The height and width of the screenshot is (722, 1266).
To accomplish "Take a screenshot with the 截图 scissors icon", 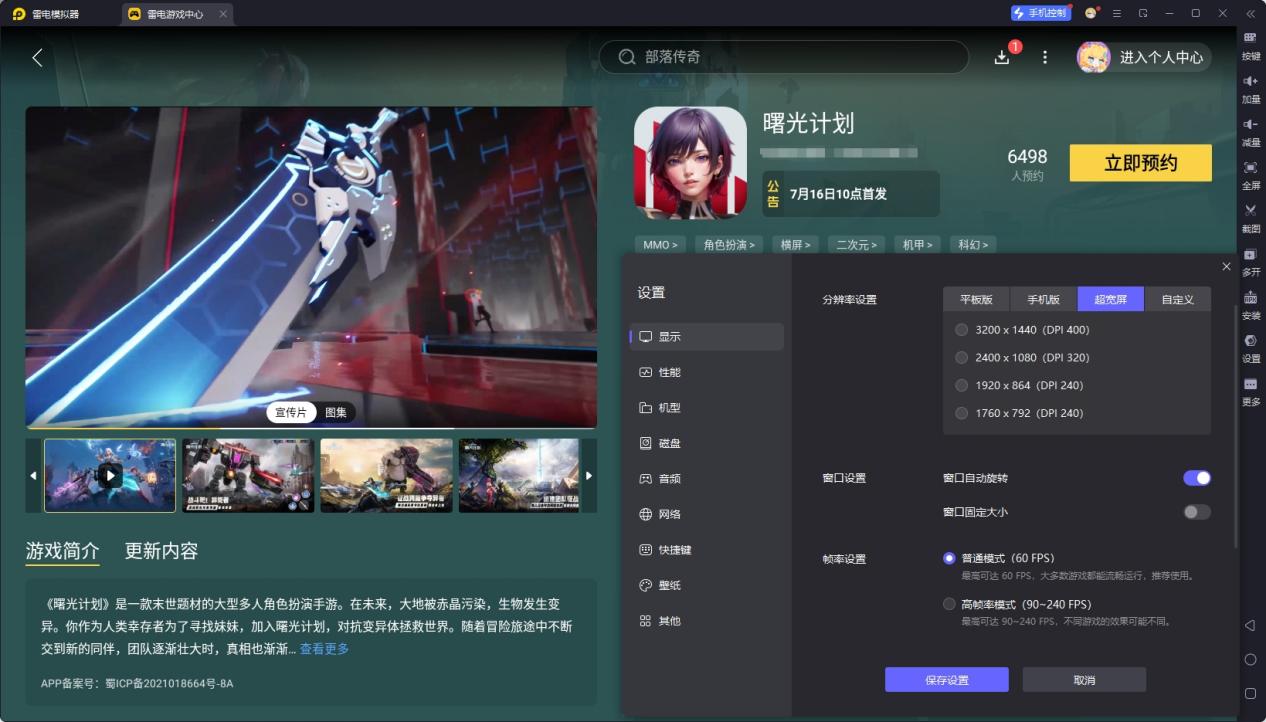I will (1250, 210).
